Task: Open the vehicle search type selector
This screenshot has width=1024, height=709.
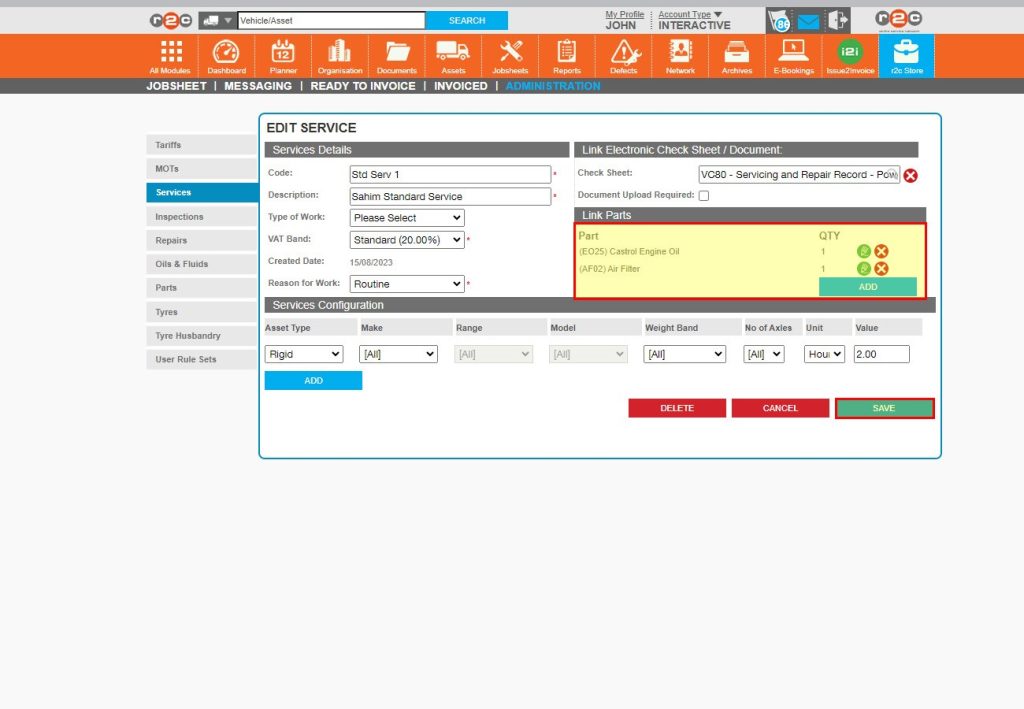Action: click(217, 21)
